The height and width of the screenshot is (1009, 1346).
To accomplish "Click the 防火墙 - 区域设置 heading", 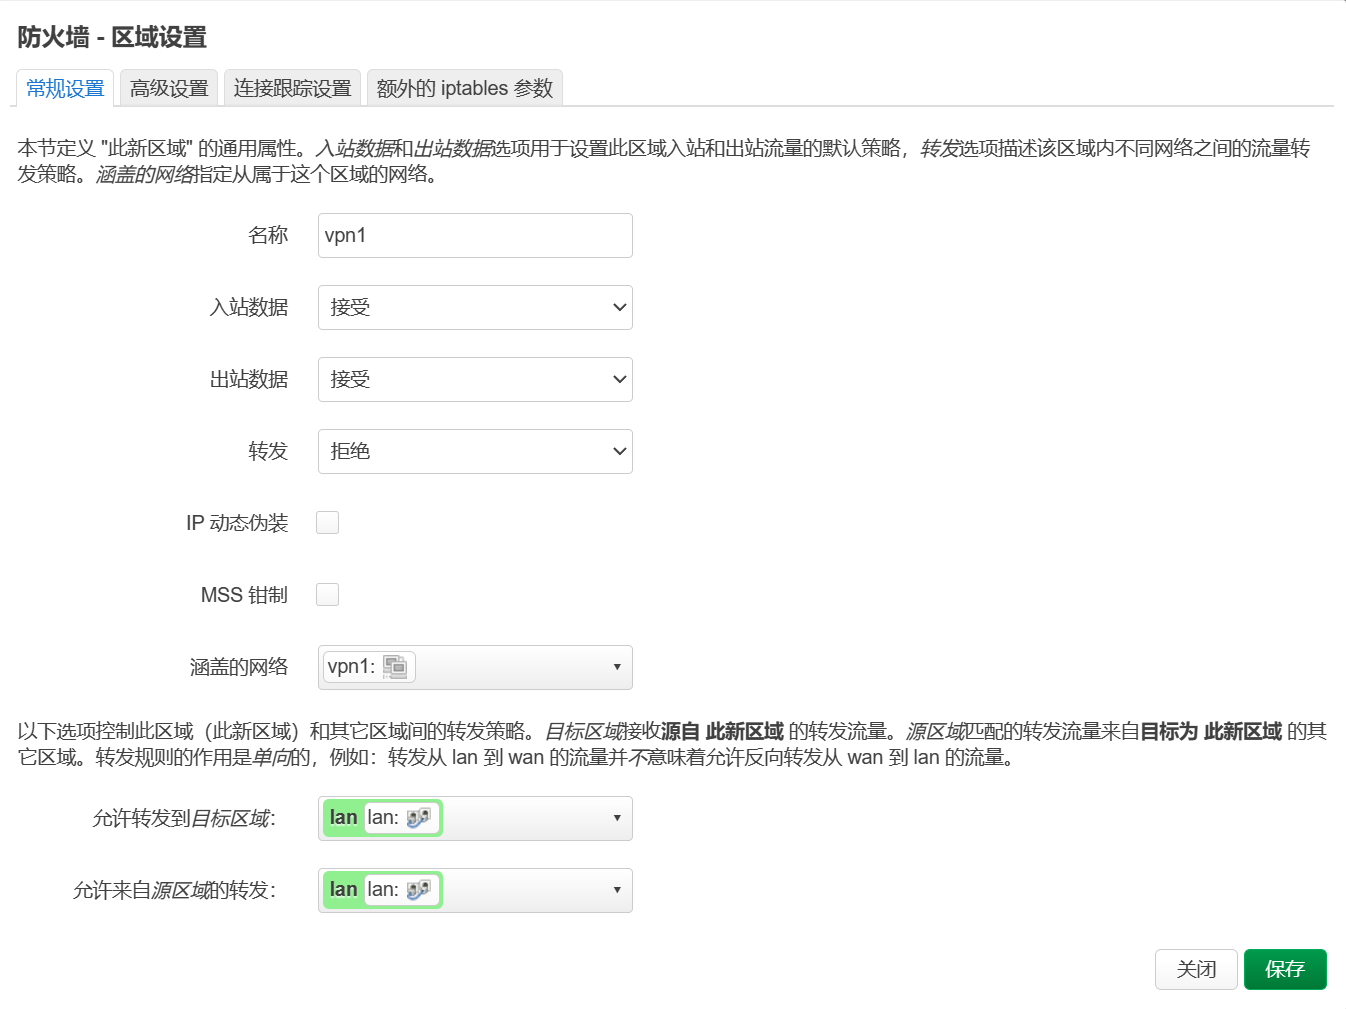I will point(112,38).
